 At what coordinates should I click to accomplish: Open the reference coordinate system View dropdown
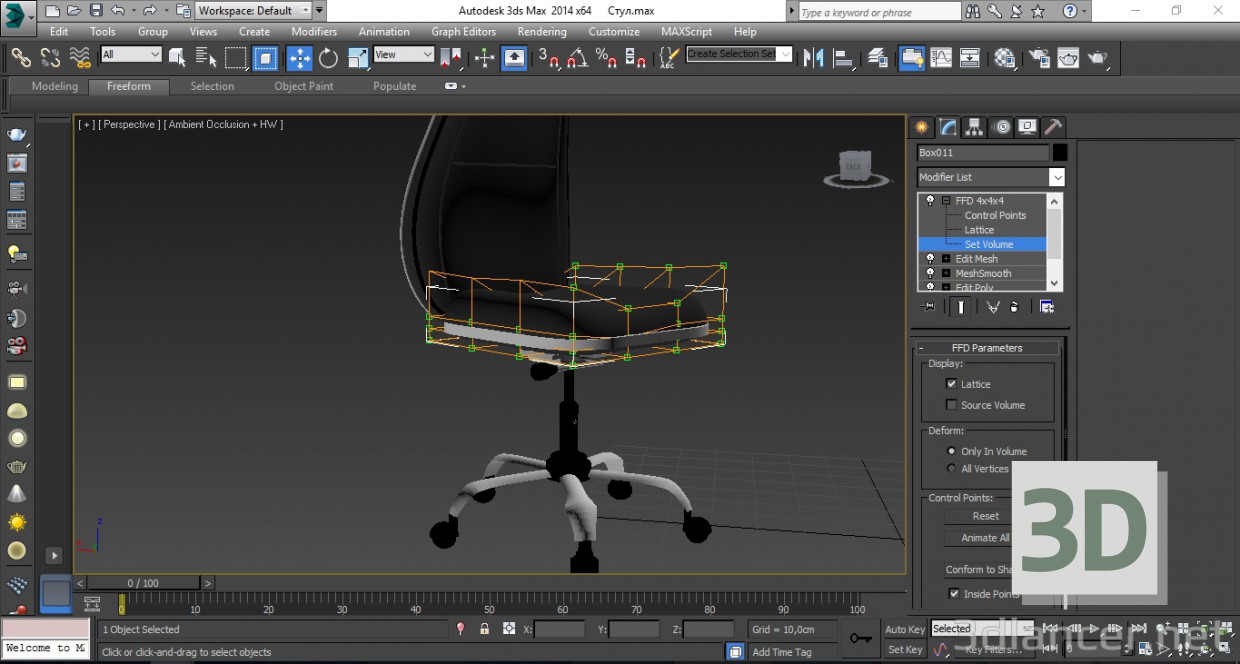click(x=403, y=55)
